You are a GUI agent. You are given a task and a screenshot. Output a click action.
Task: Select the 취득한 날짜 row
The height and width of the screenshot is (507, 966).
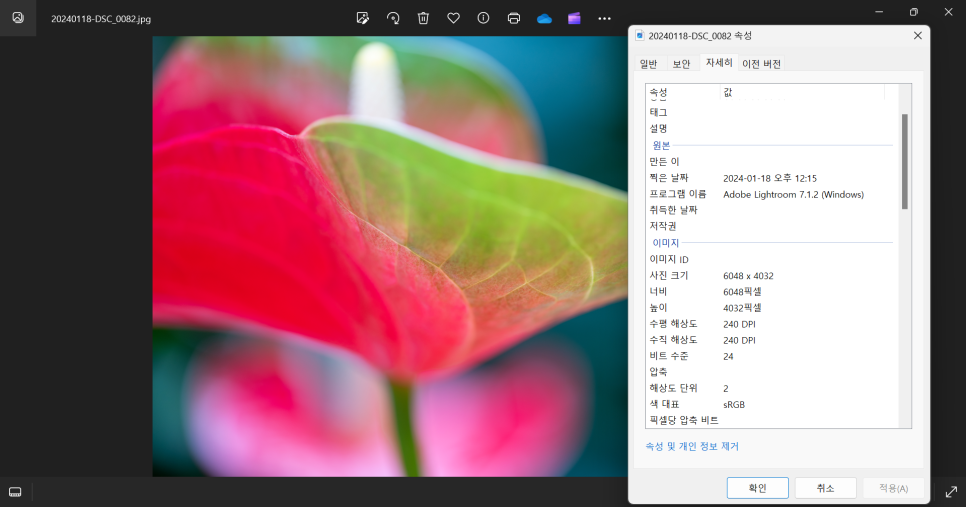point(772,210)
